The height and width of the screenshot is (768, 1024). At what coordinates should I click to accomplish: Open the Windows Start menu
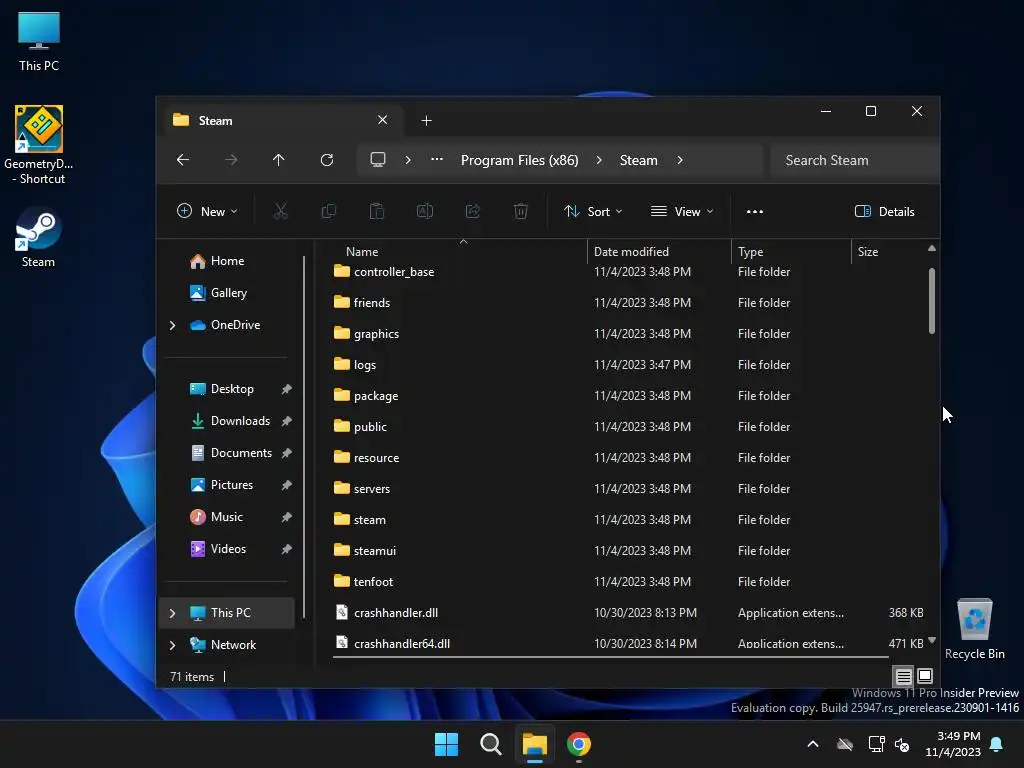pyautogui.click(x=446, y=744)
